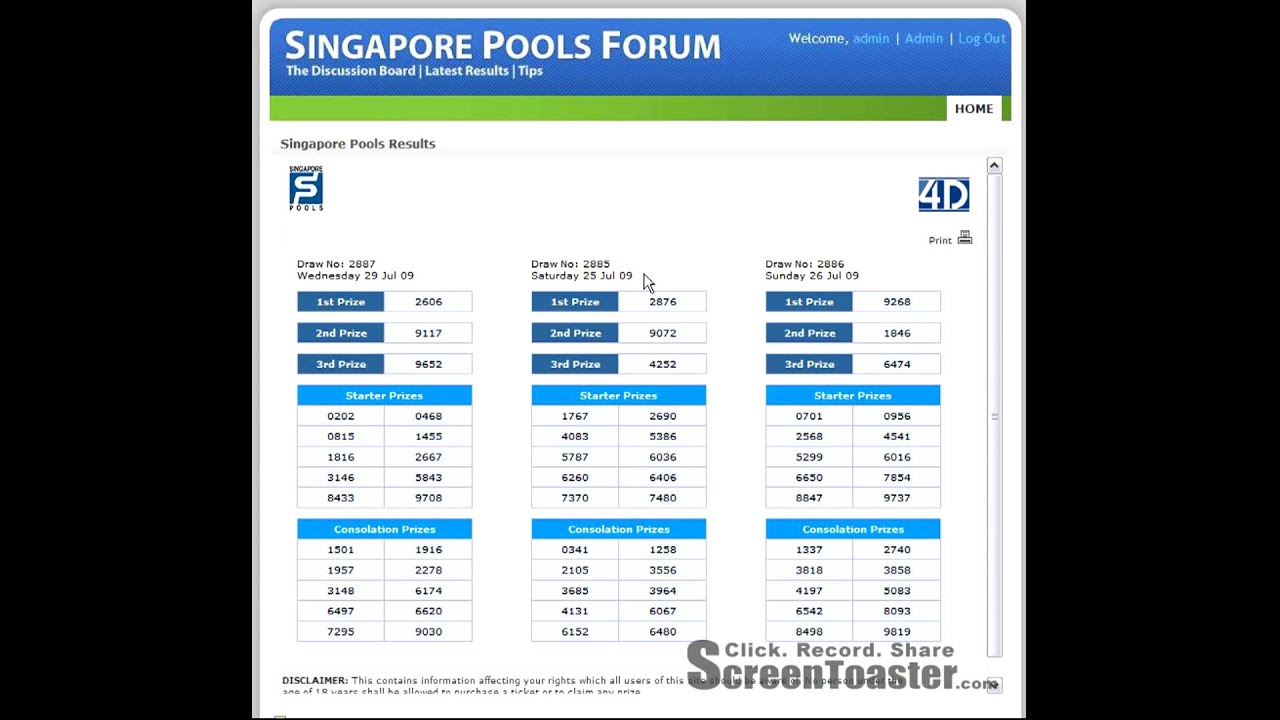Select the Draw No: 2885 text
Screen dimensions: 1280x720
pyautogui.click(x=570, y=264)
